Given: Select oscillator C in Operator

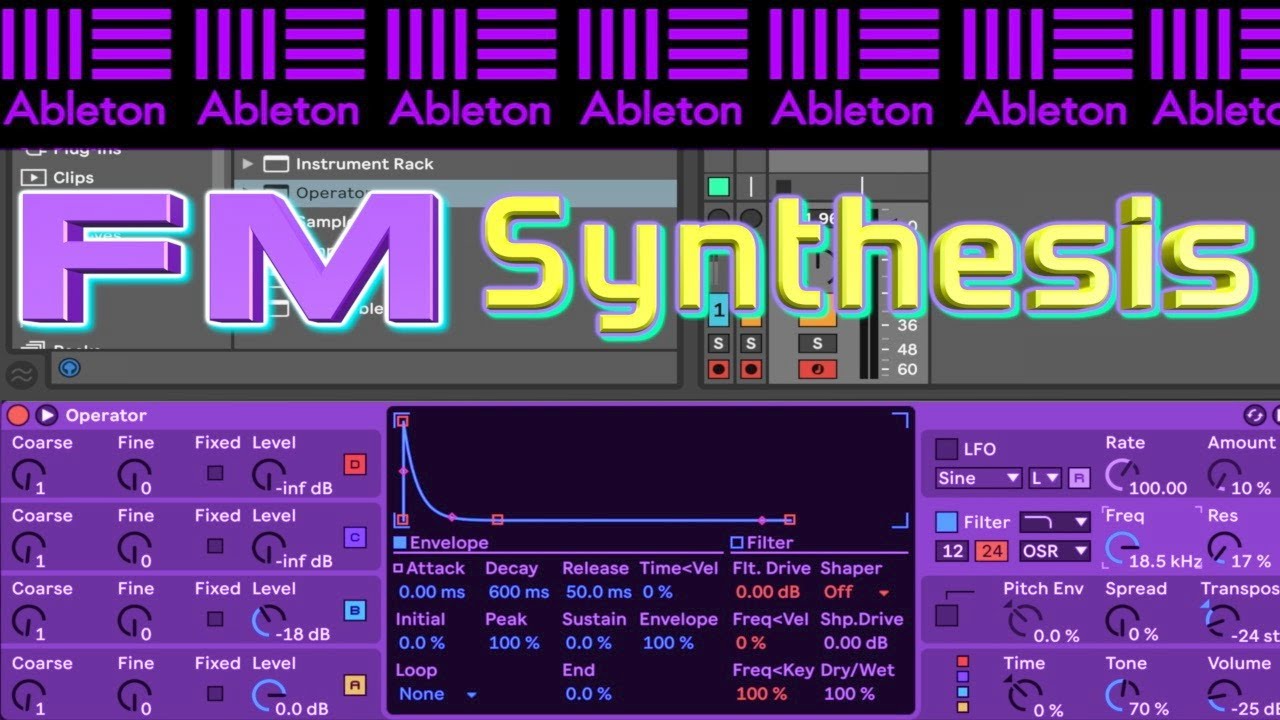Looking at the screenshot, I should tap(355, 537).
